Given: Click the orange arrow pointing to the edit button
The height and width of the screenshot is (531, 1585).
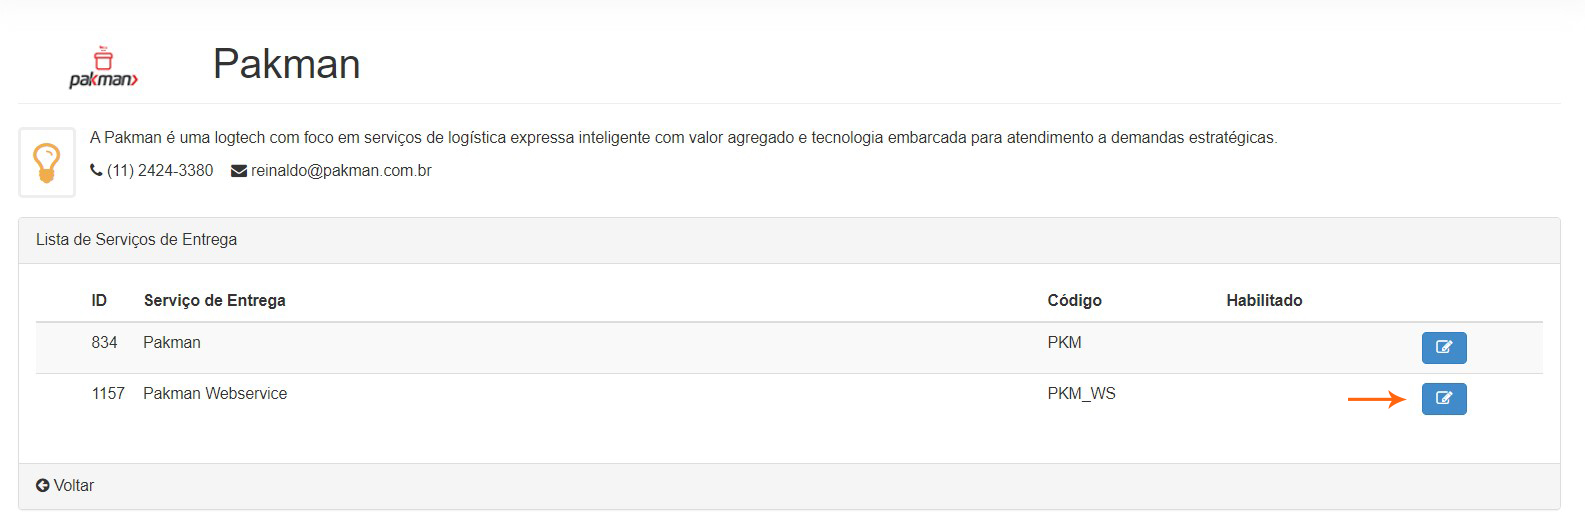Looking at the screenshot, I should pyautogui.click(x=1376, y=399).
